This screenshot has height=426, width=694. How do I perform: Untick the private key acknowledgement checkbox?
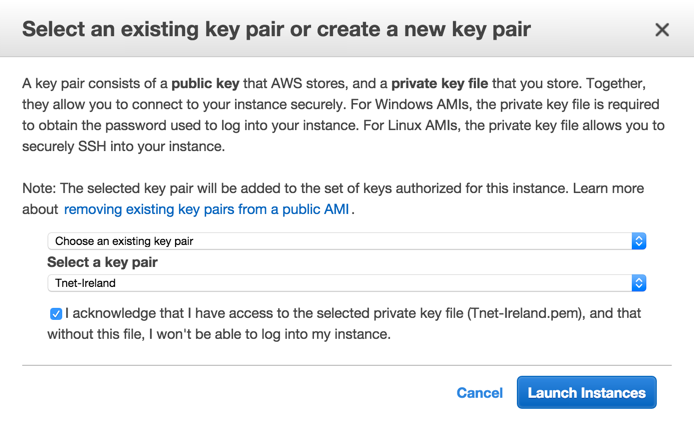click(56, 314)
